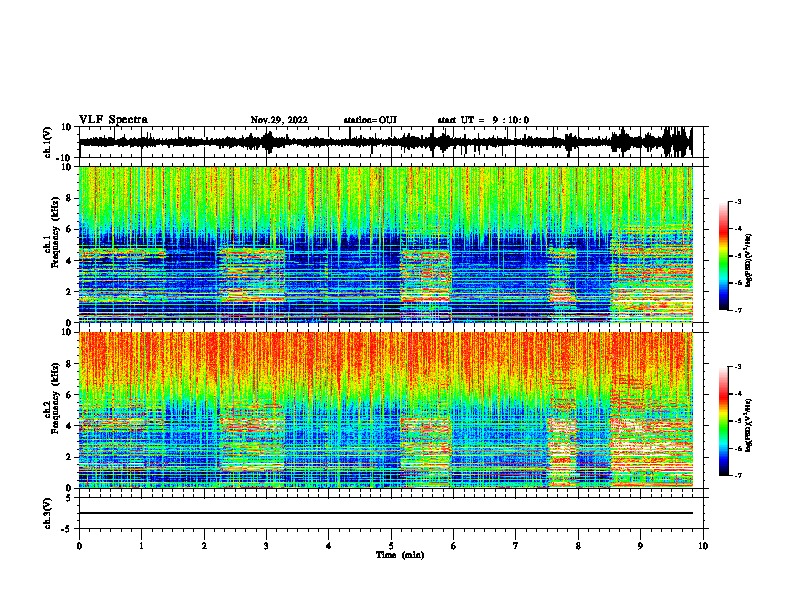Click the "start UT = 9 : 10: 0" text
This screenshot has height=612, width=792.
pos(483,120)
